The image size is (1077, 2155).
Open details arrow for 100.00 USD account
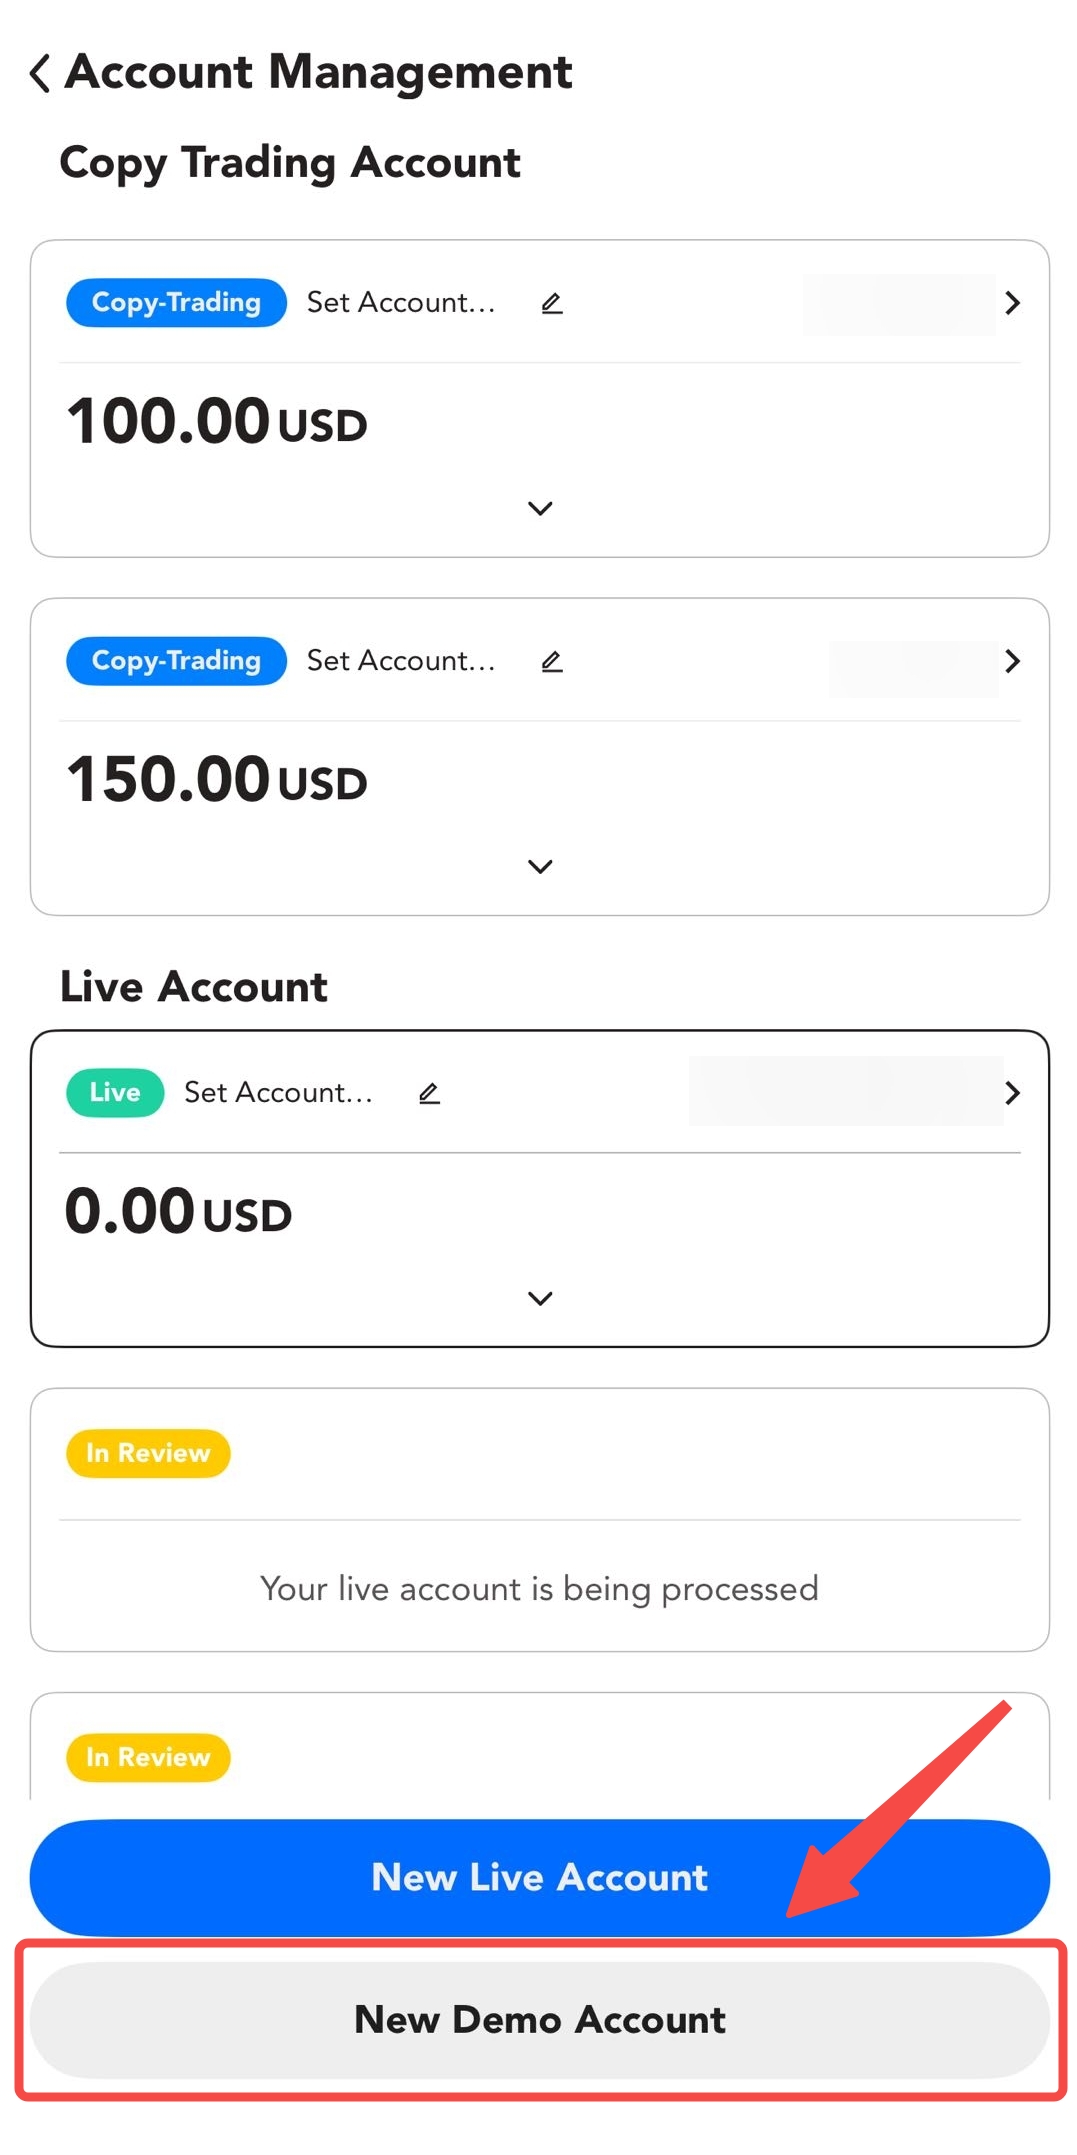(x=1012, y=303)
